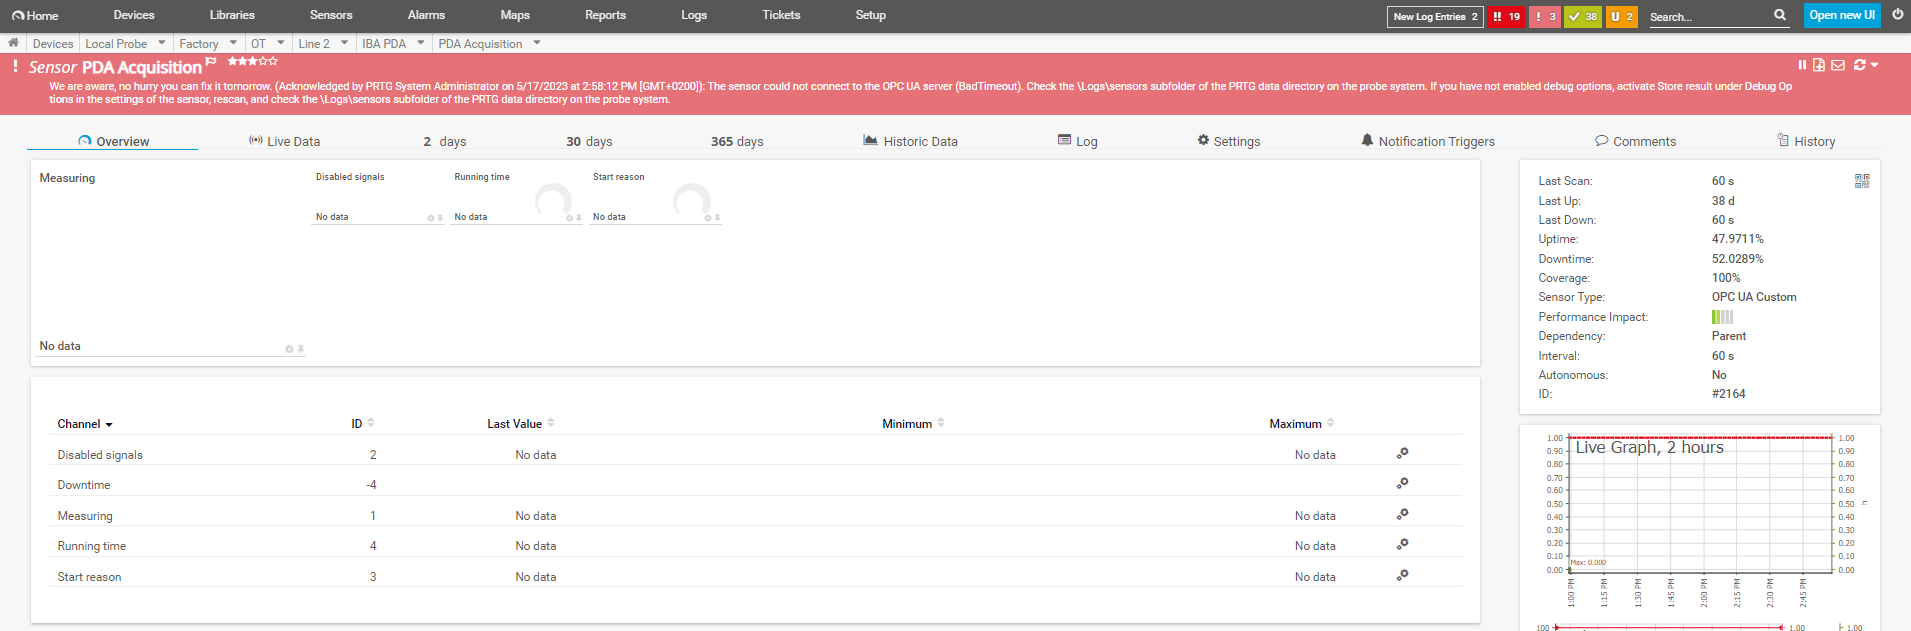Viewport: 1911px width, 631px height.
Task: Set sensor priority to five stars
Action: coord(273,61)
